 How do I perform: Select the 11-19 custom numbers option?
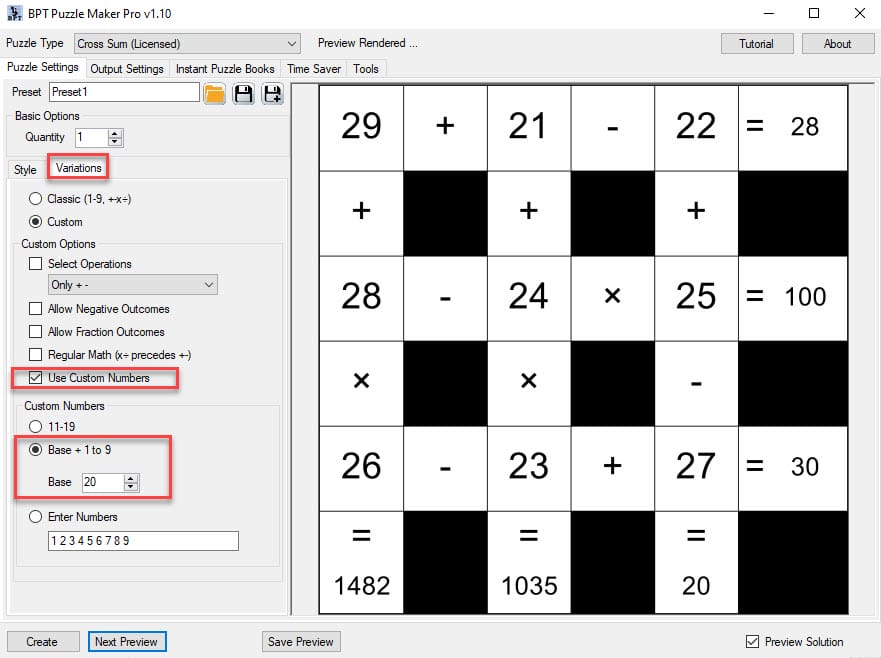35,426
